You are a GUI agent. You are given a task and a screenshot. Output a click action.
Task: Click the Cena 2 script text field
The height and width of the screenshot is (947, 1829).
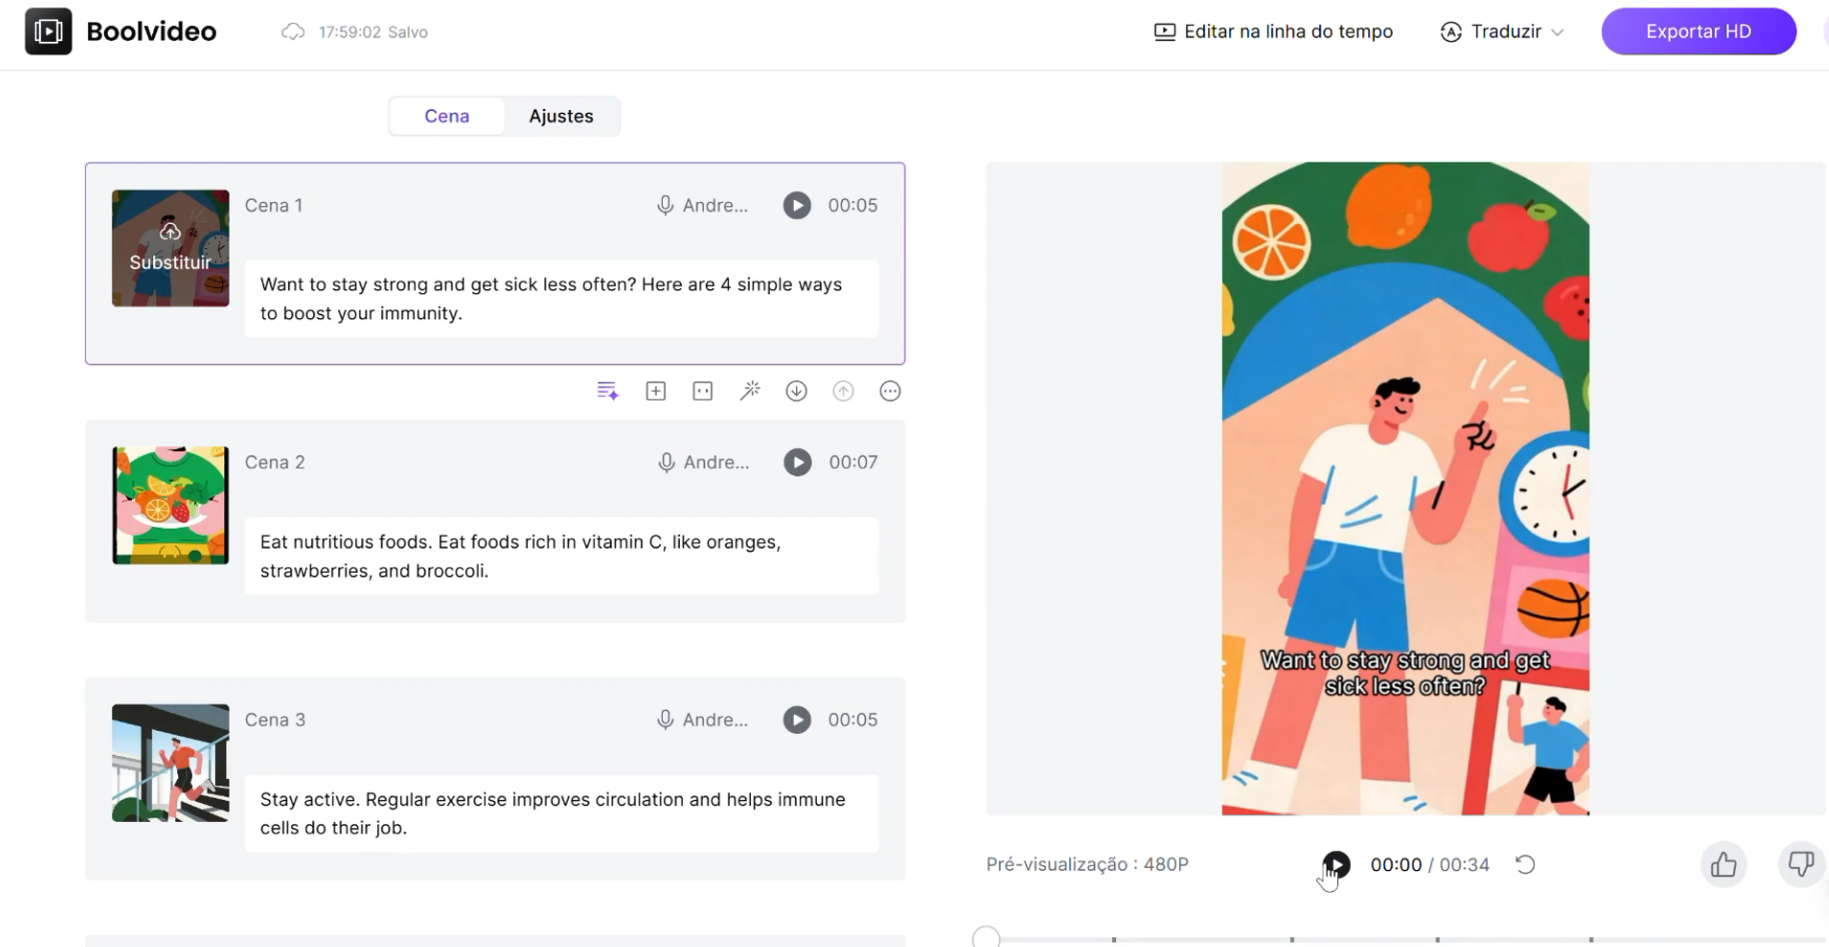point(561,556)
